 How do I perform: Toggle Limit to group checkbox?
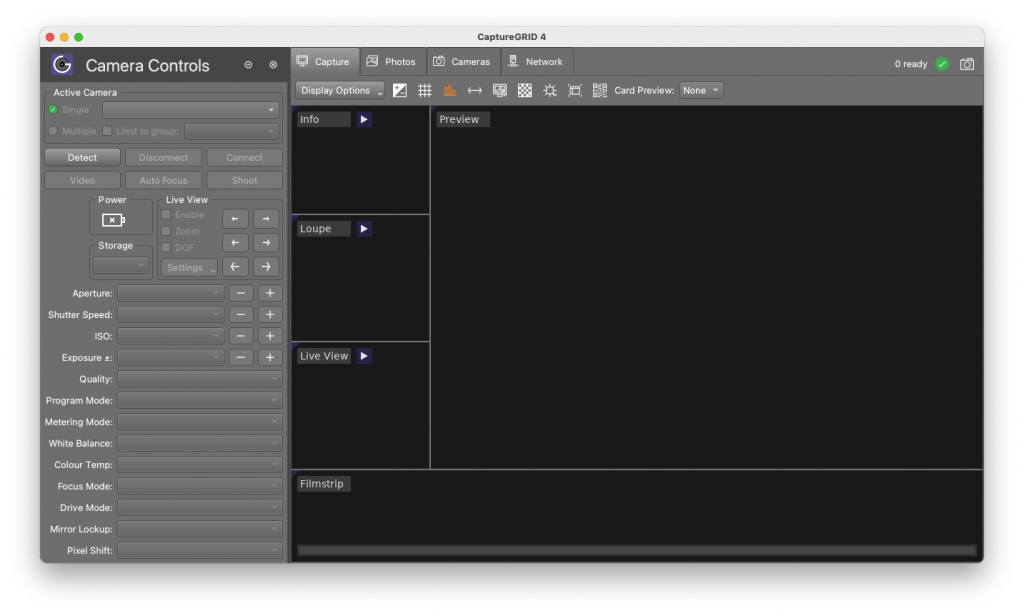click(x=107, y=131)
